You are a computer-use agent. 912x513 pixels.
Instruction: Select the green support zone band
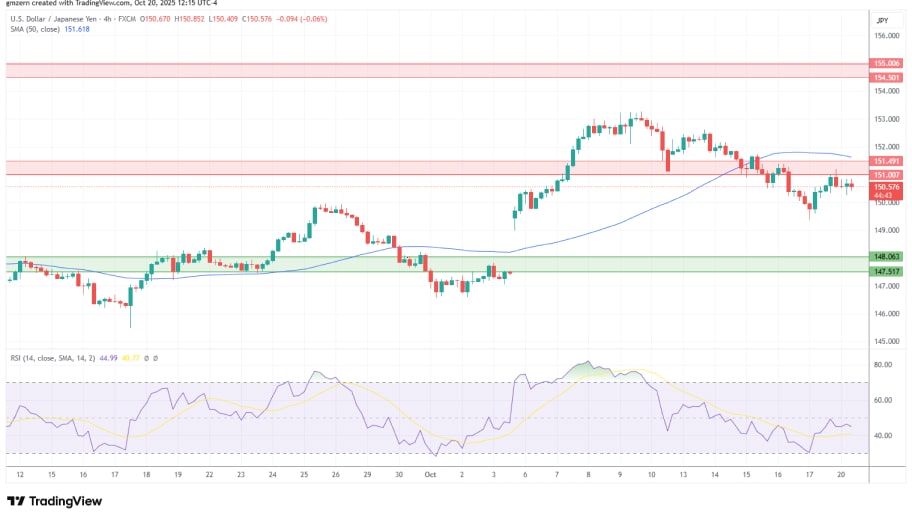coord(430,263)
